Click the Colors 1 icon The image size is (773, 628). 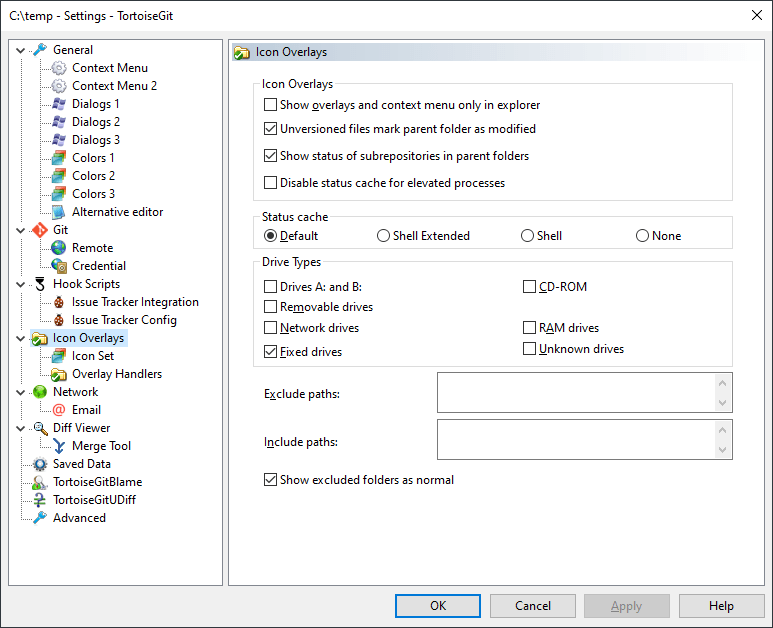pos(59,158)
